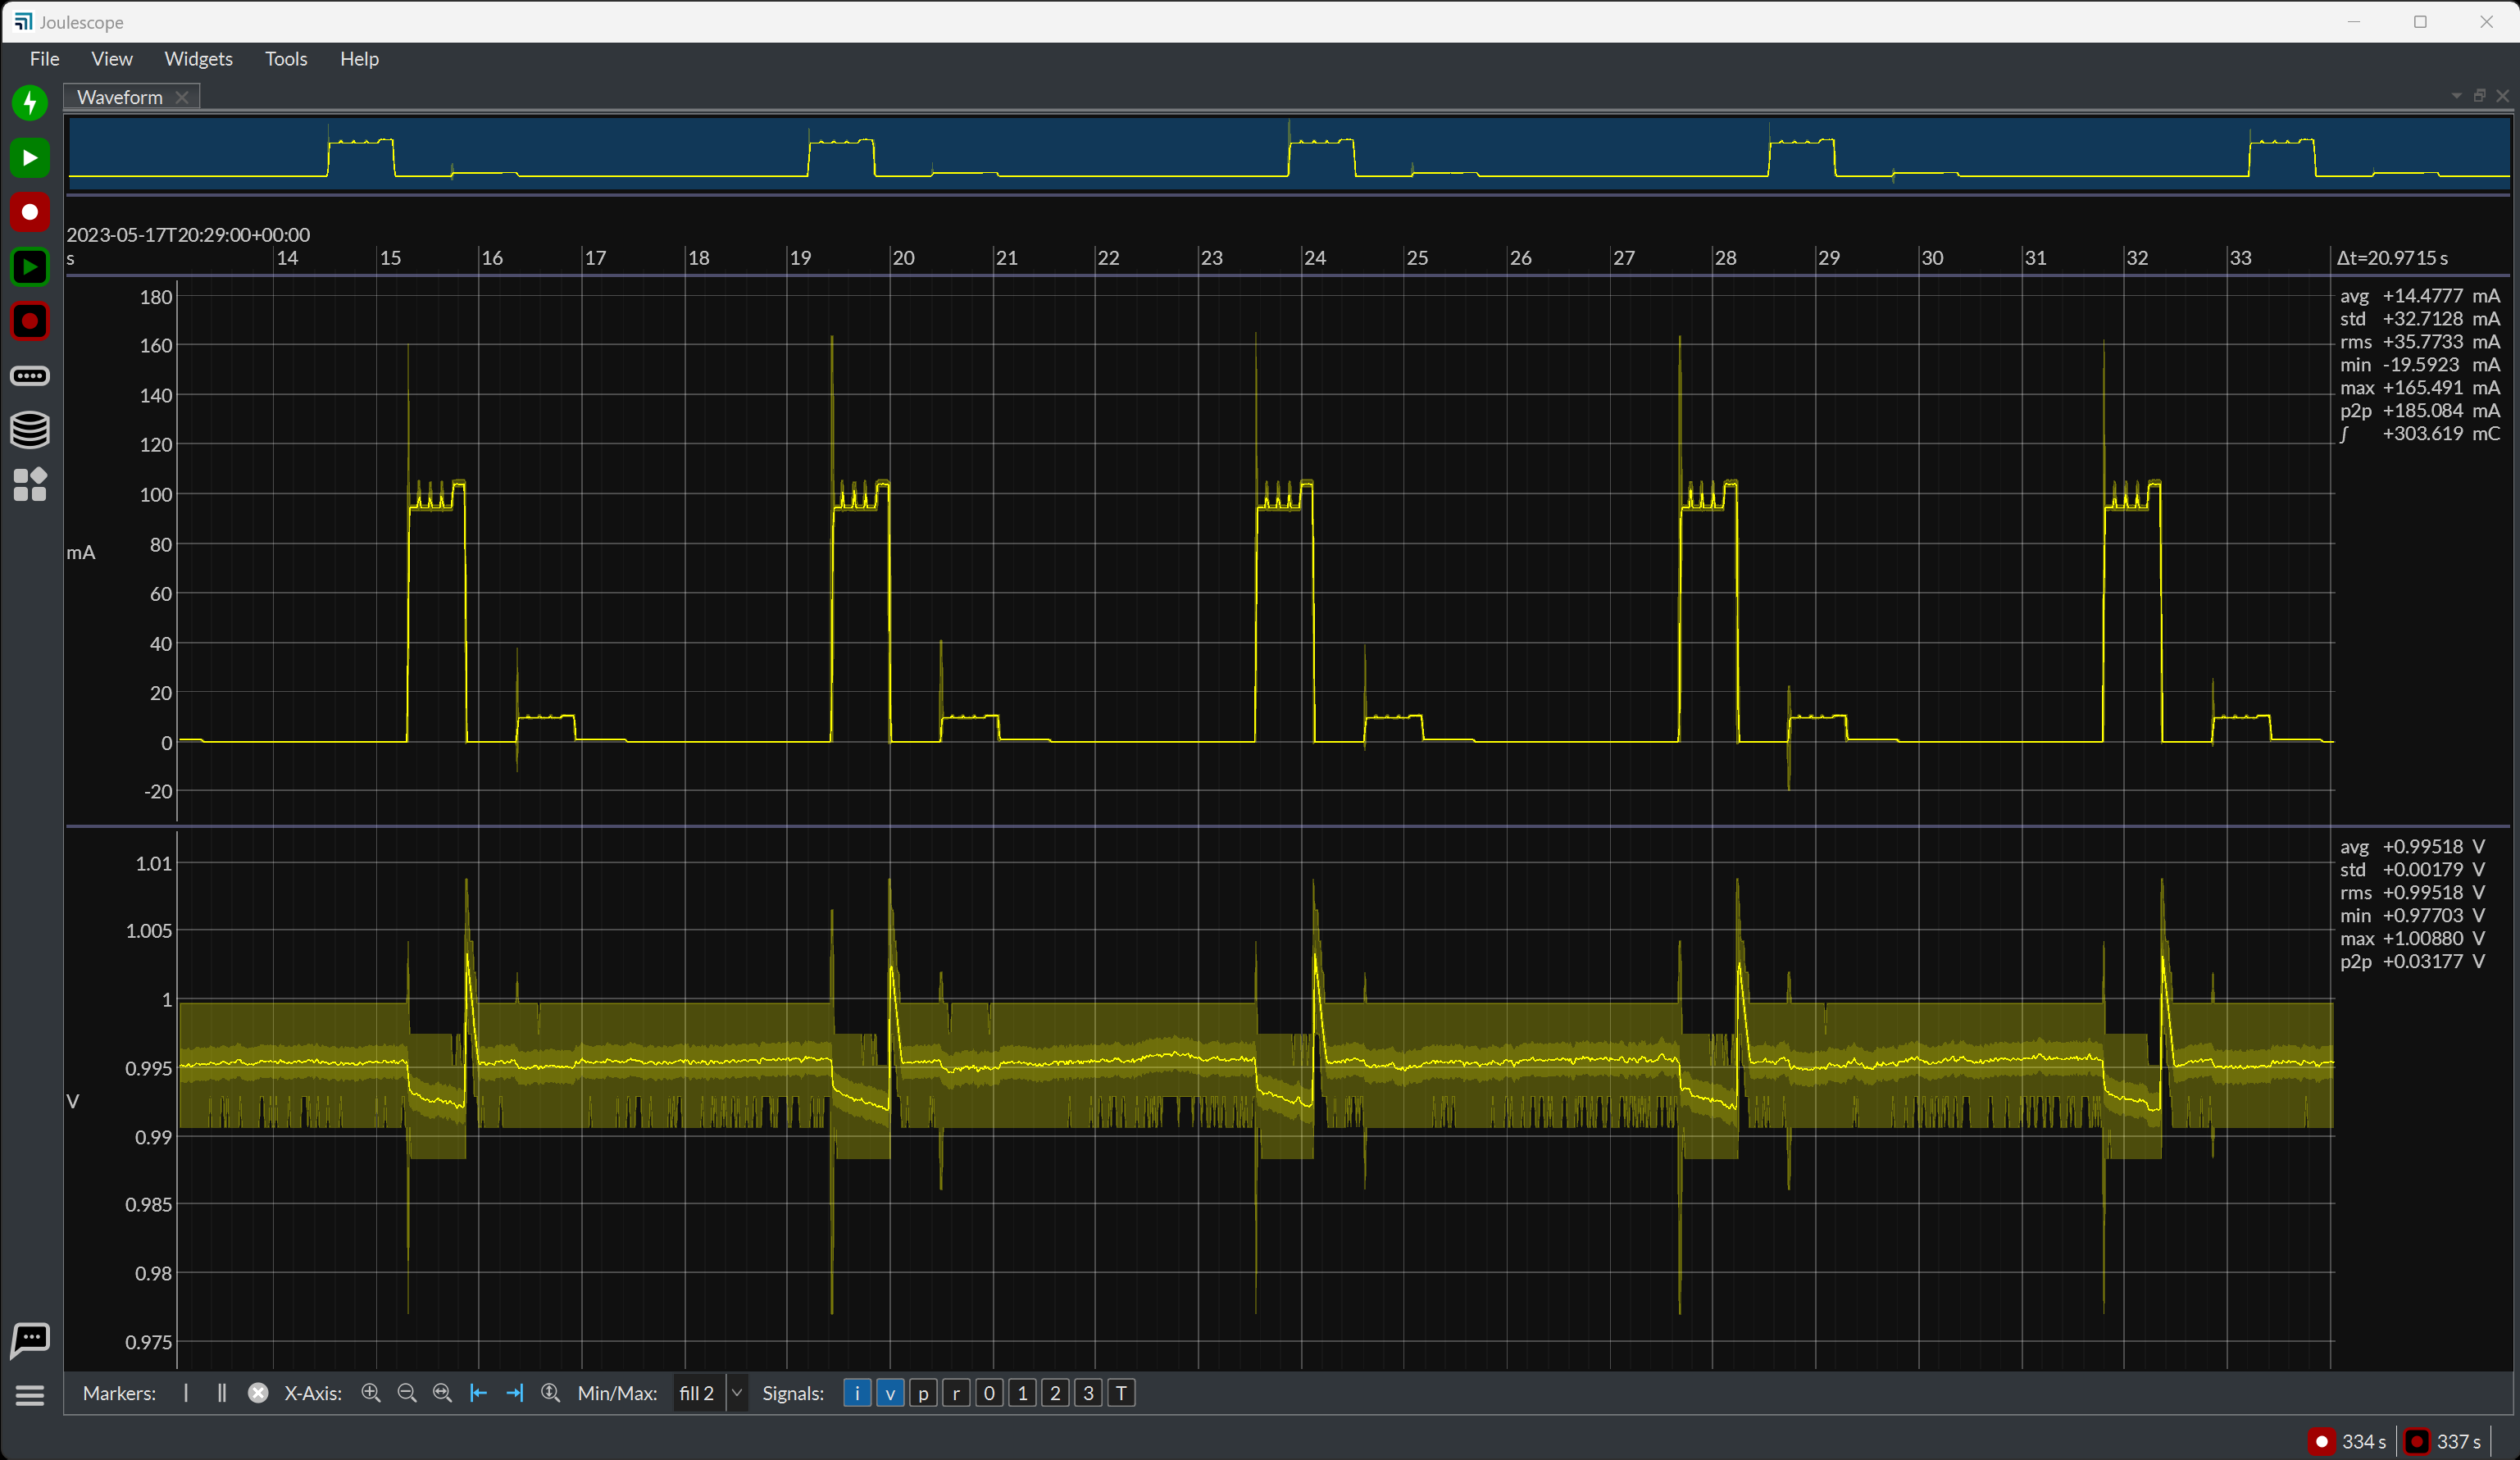Toggle the current signal 'i' button

pyautogui.click(x=857, y=1393)
